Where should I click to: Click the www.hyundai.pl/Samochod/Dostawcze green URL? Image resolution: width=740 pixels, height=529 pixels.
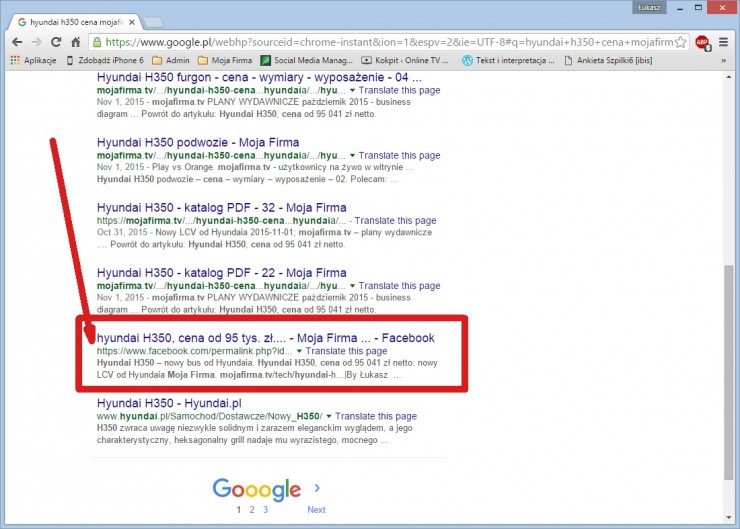pos(210,416)
